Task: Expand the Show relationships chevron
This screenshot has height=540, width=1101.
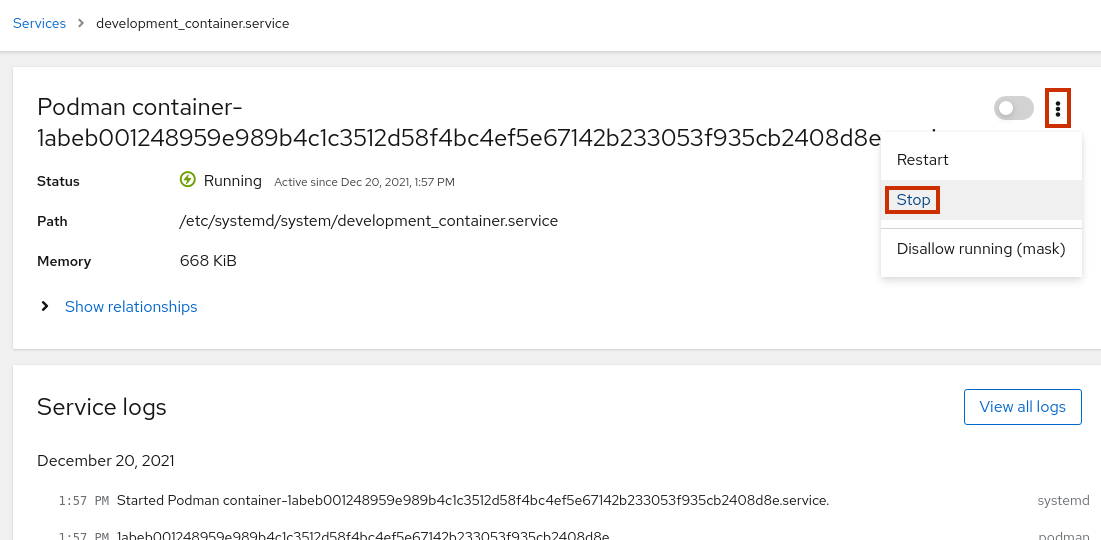Action: coord(45,307)
